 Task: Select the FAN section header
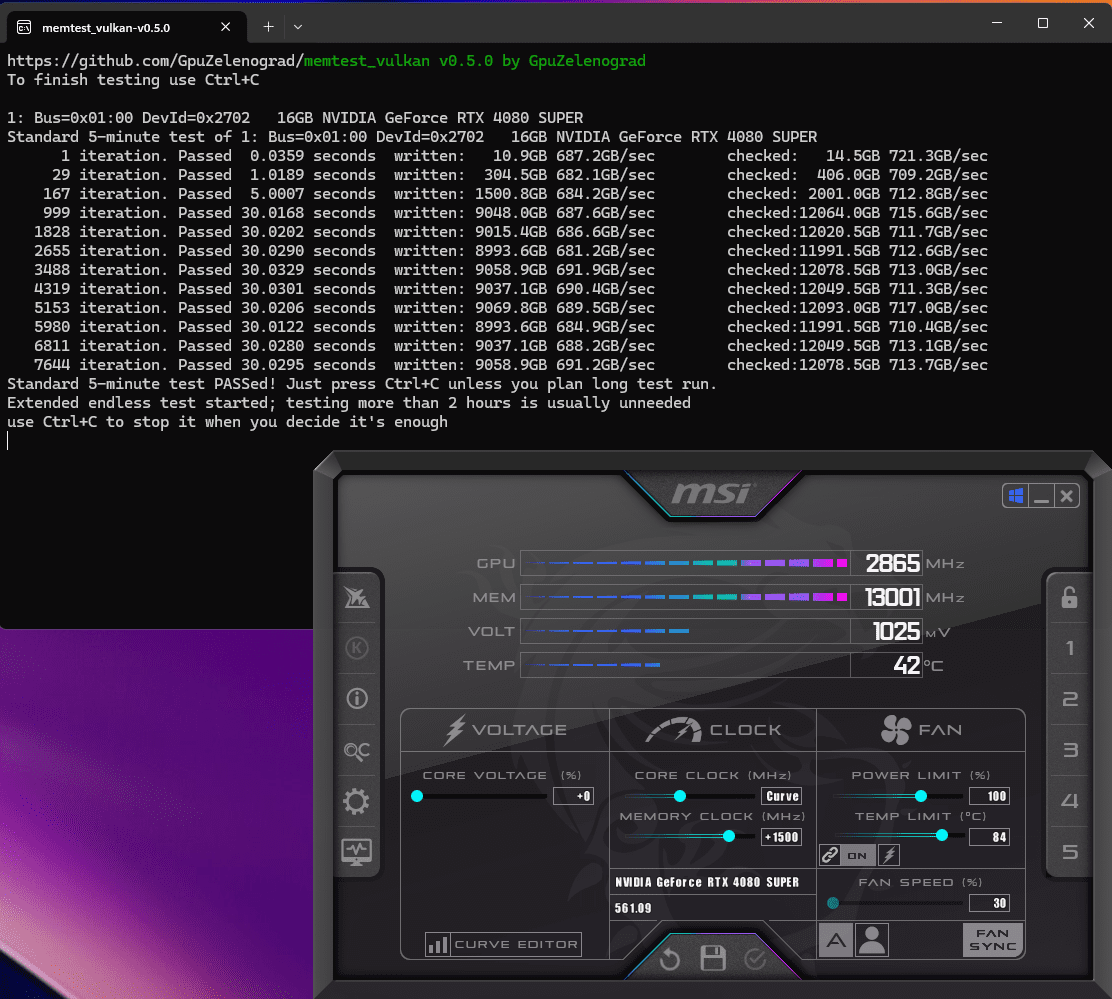pos(921,730)
